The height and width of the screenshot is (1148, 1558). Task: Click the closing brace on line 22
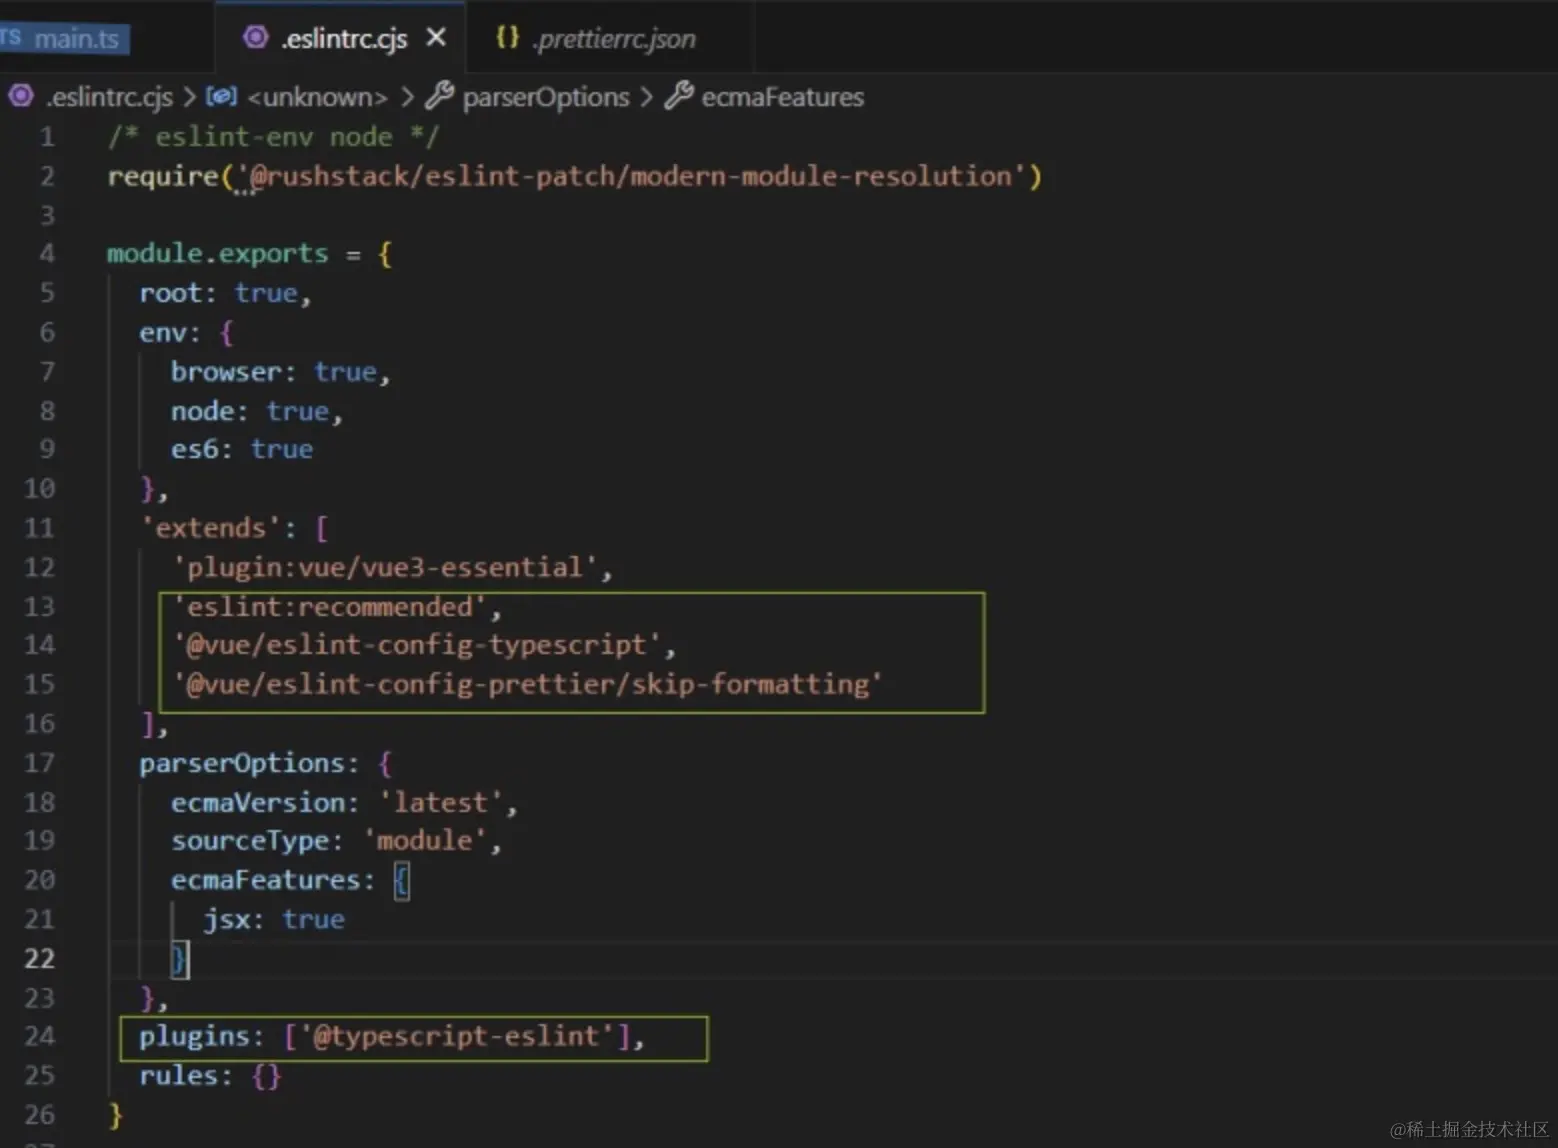click(x=179, y=960)
